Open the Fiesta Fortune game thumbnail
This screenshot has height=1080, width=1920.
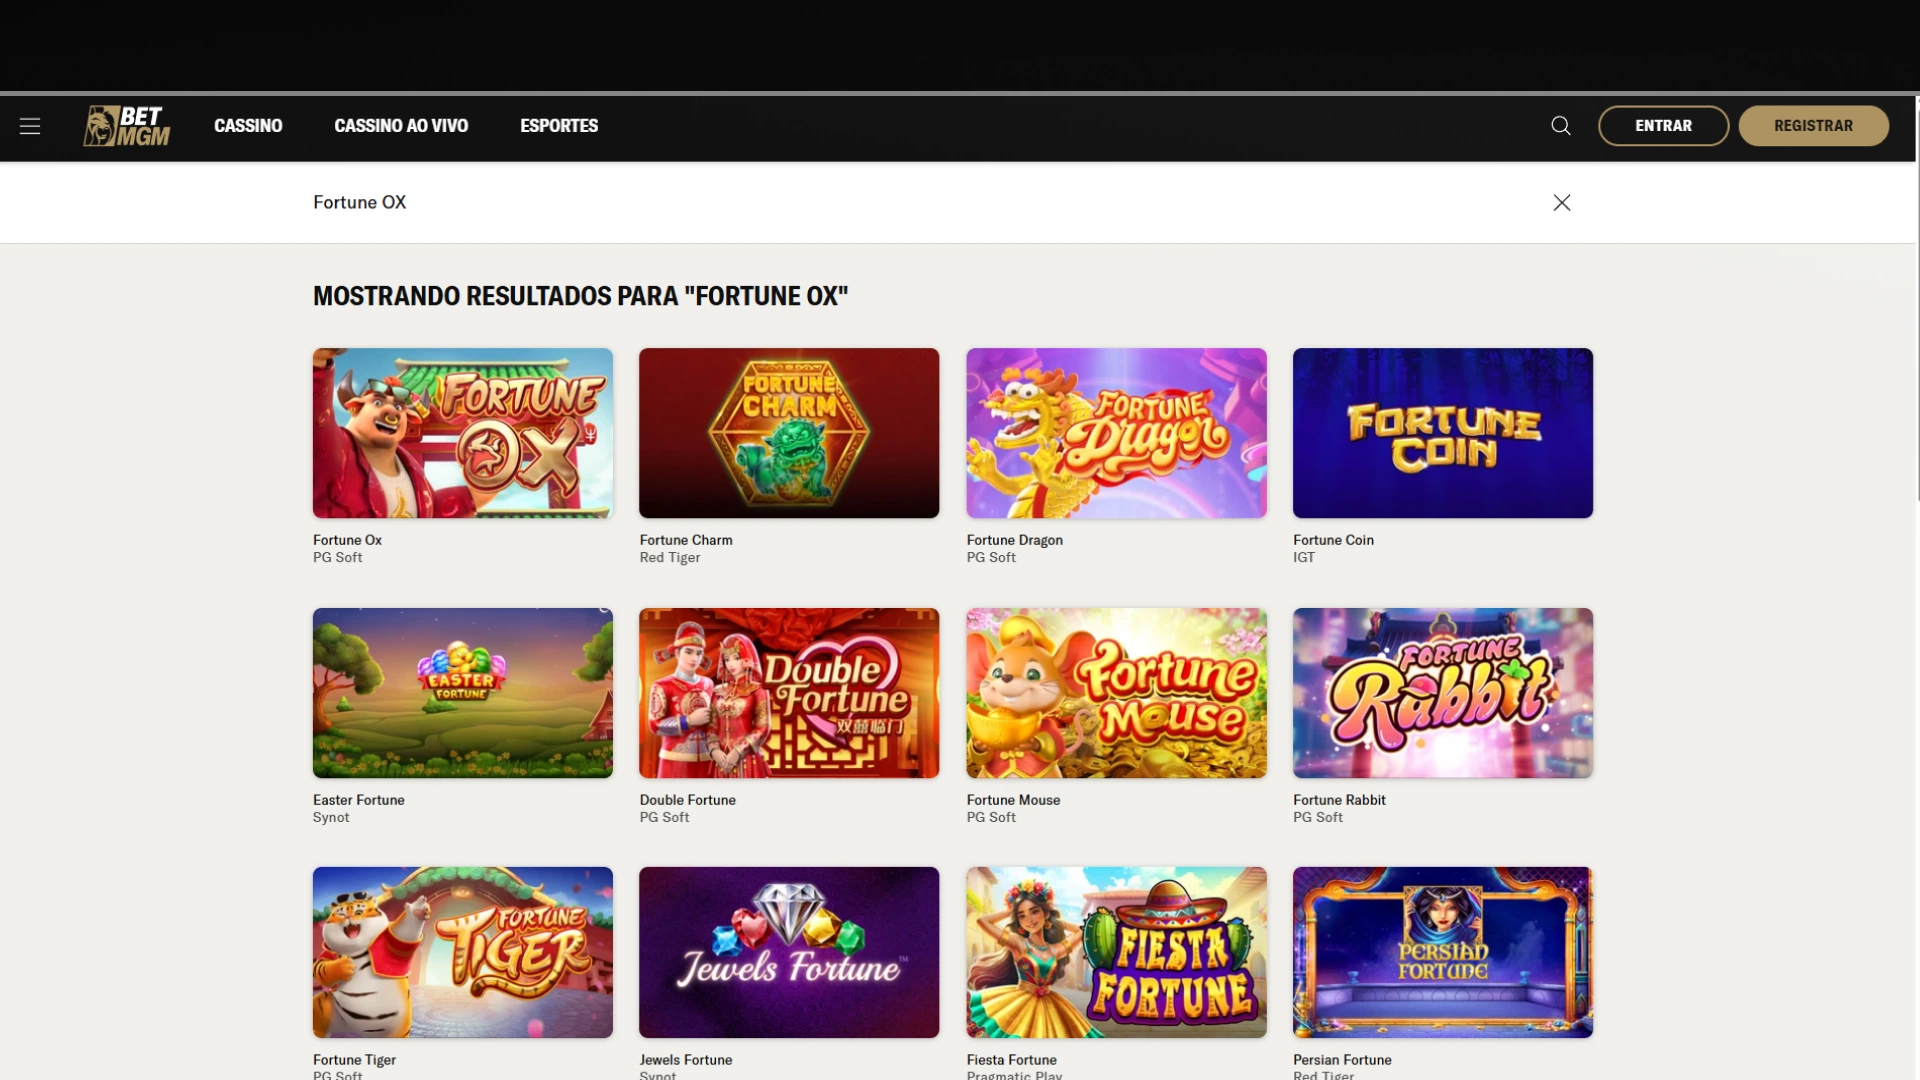(1116, 952)
